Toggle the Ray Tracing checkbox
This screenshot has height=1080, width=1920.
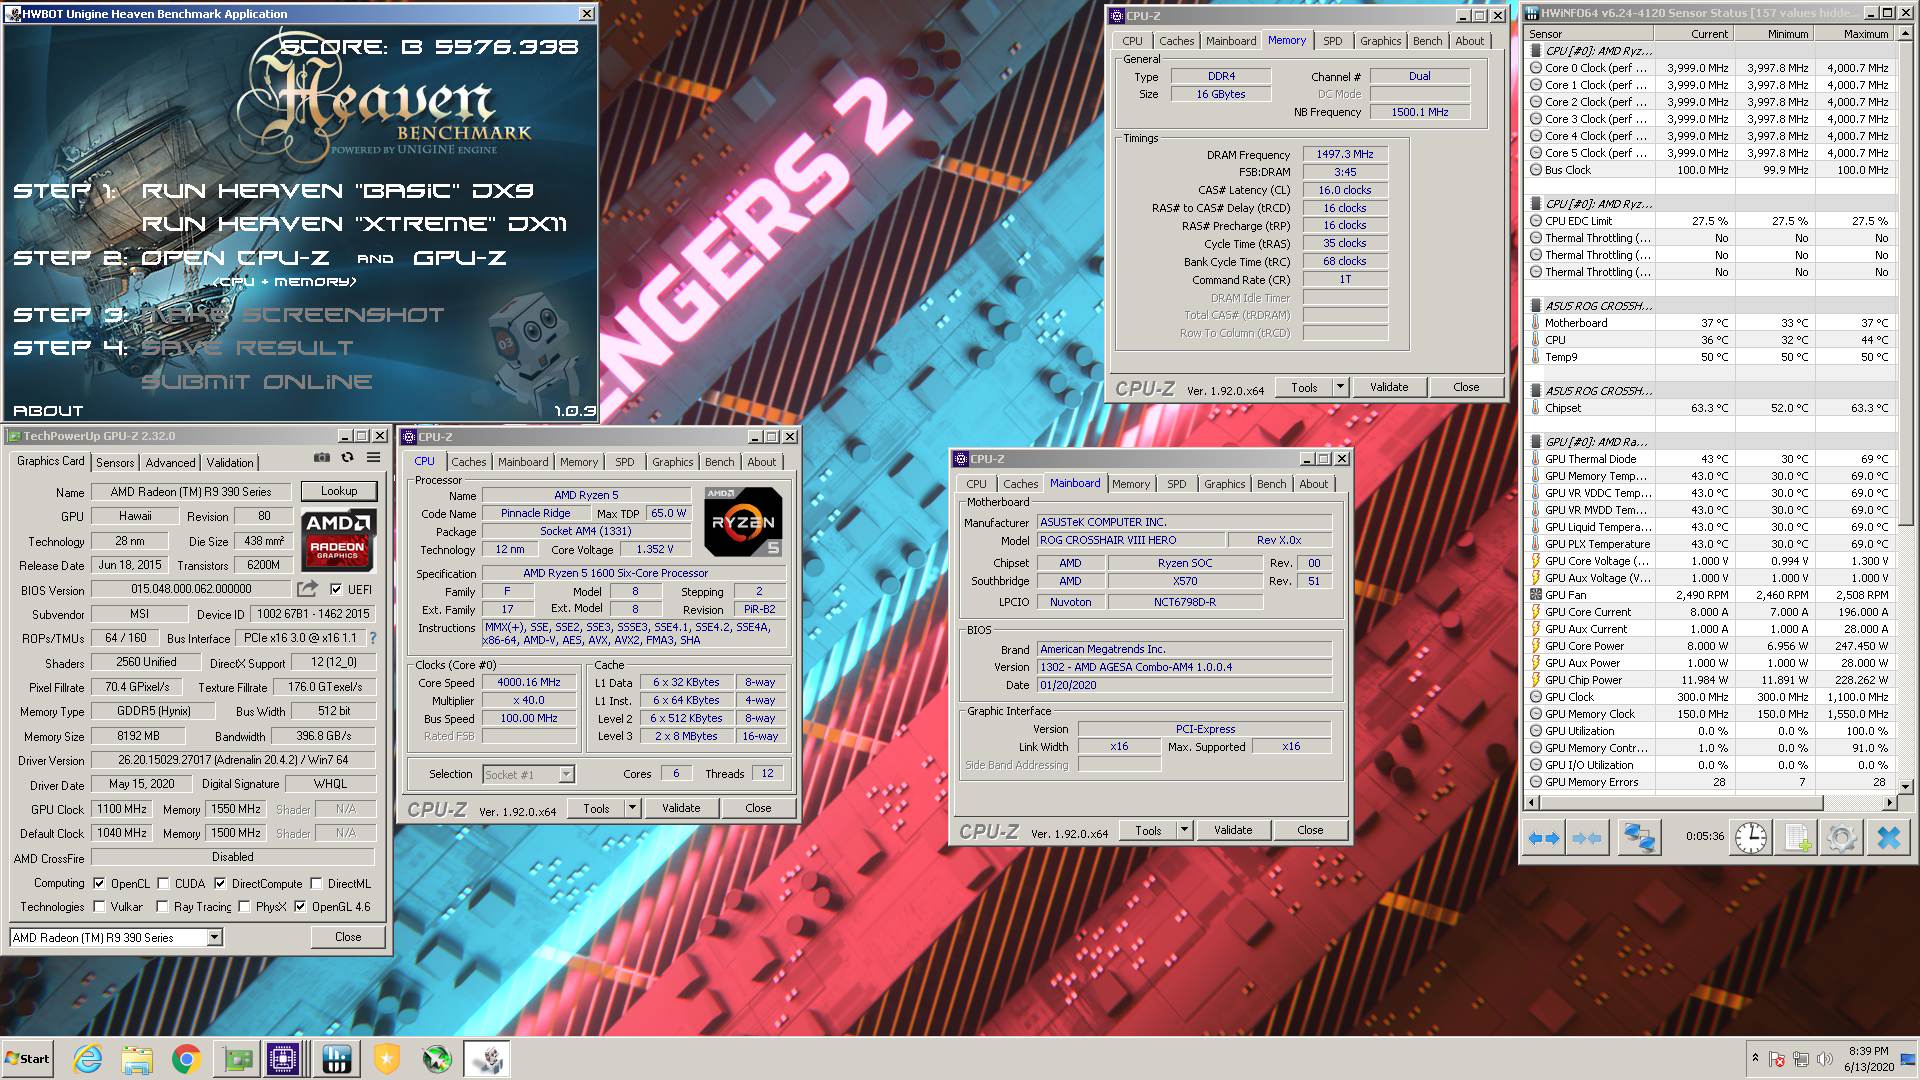tap(162, 907)
